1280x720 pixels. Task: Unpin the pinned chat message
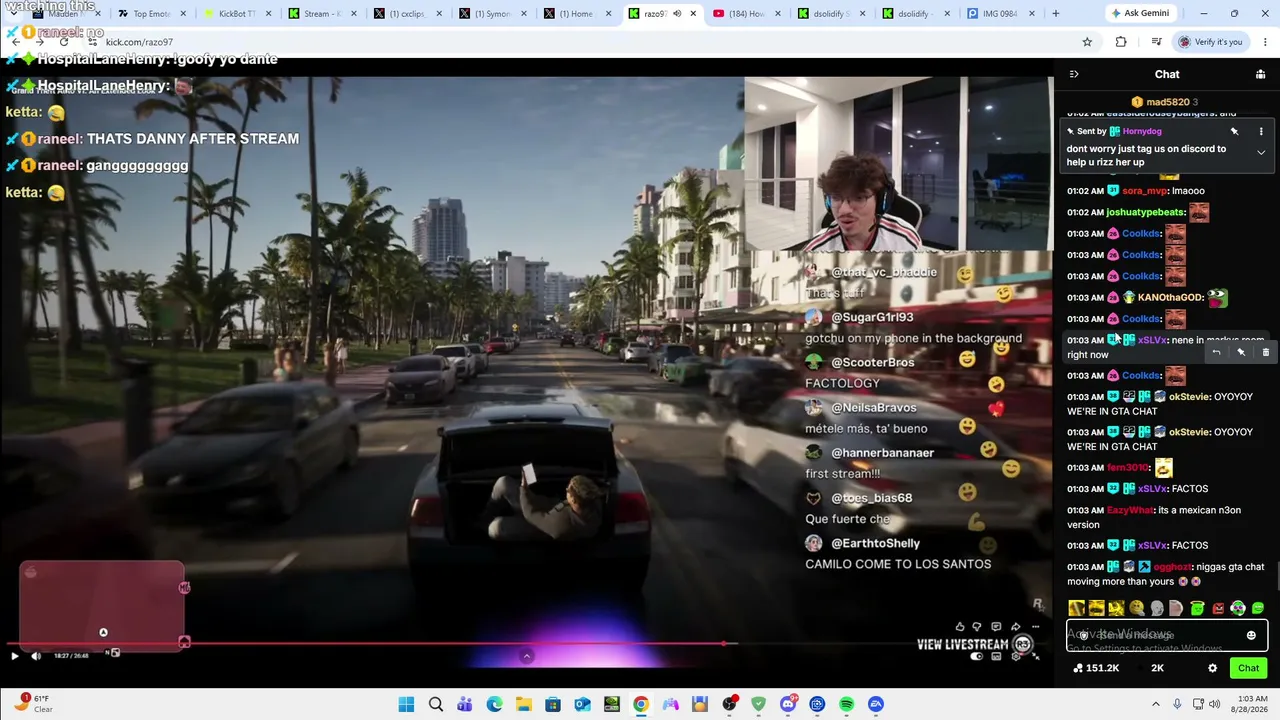1234,131
